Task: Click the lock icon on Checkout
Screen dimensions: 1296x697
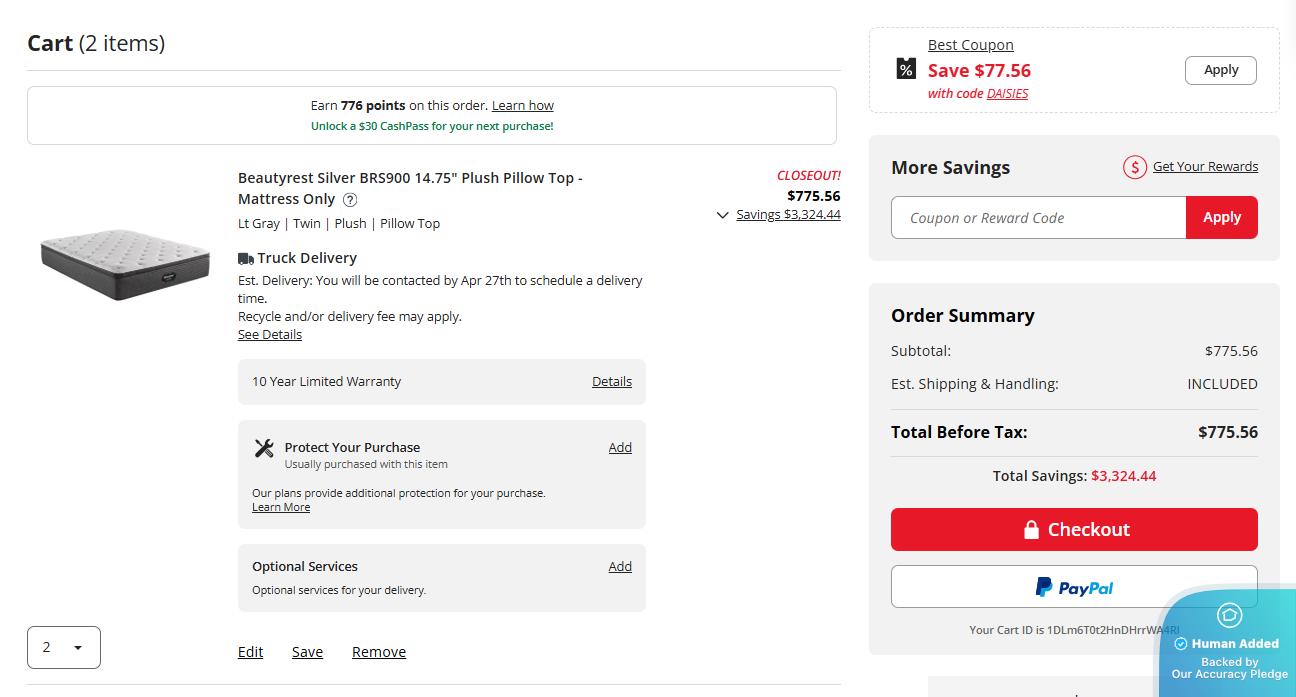Action: click(x=1031, y=530)
